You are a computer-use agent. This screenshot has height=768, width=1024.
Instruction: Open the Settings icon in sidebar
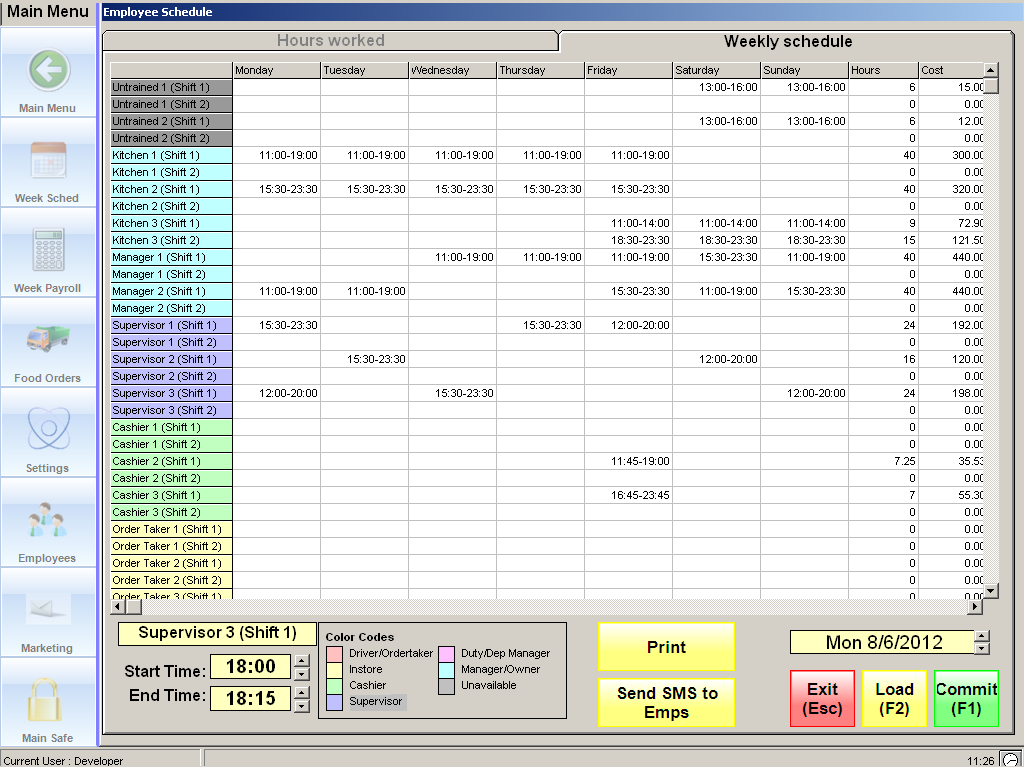(47, 430)
